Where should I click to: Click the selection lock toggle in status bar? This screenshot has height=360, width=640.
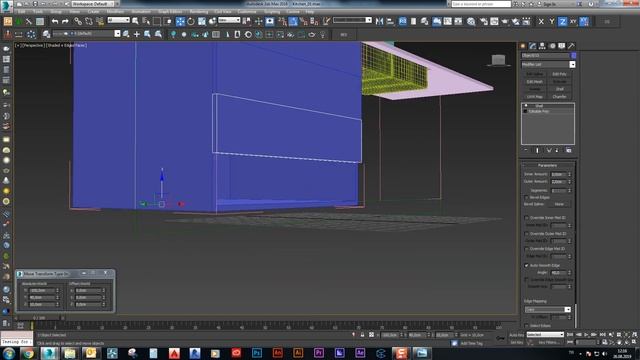[362, 335]
